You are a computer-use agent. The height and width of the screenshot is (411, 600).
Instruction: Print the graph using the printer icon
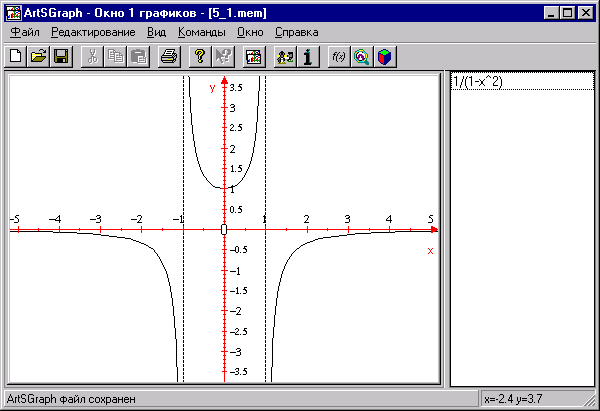tap(169, 57)
